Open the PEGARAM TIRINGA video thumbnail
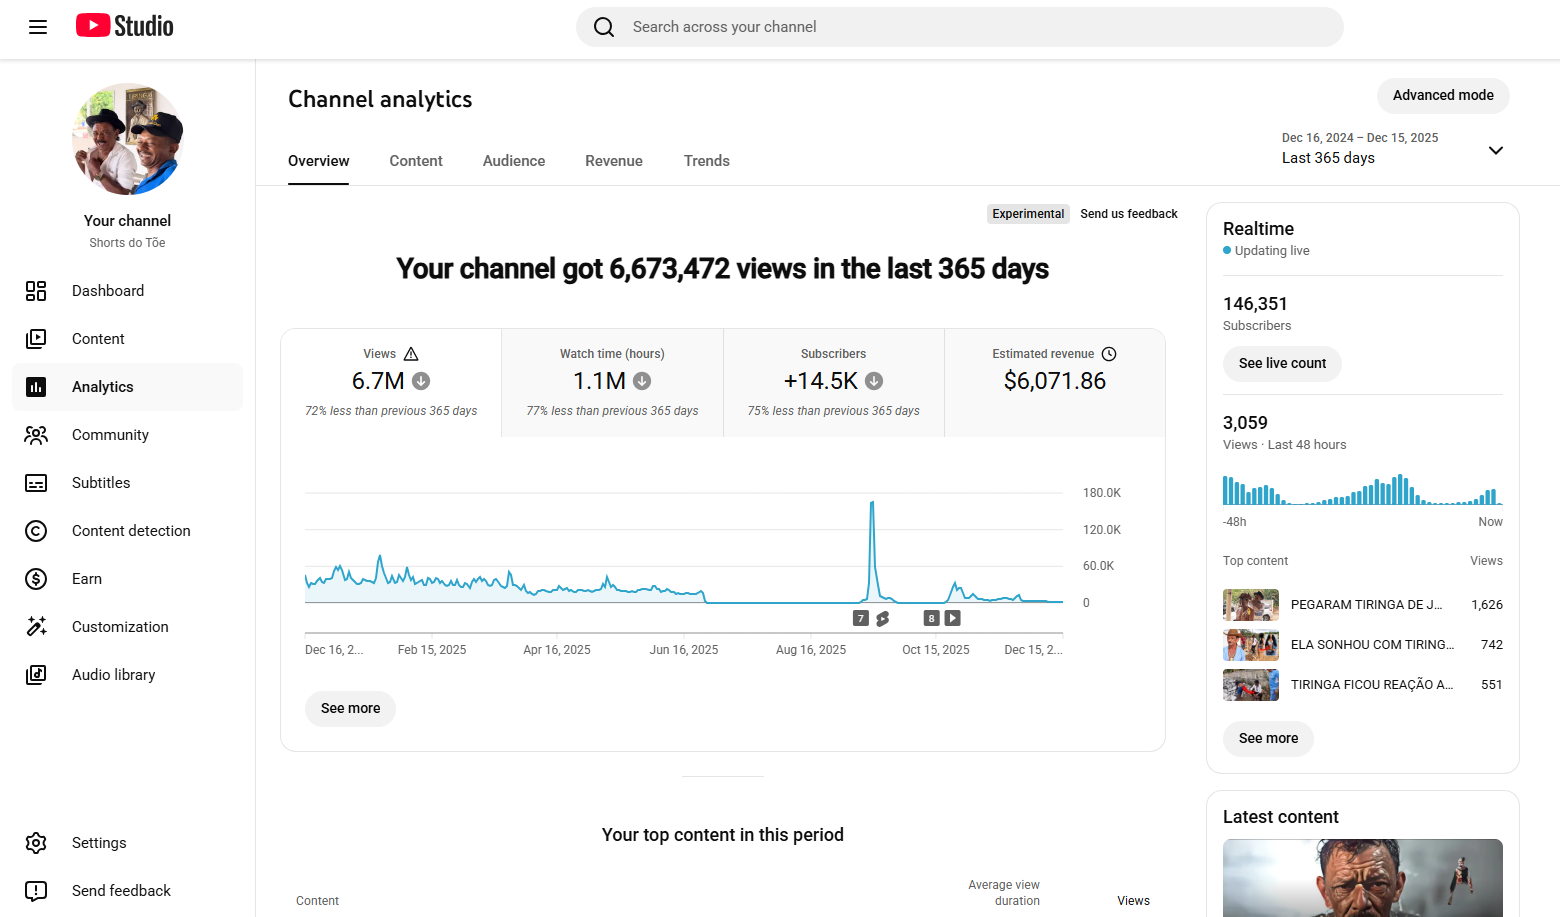 point(1251,605)
